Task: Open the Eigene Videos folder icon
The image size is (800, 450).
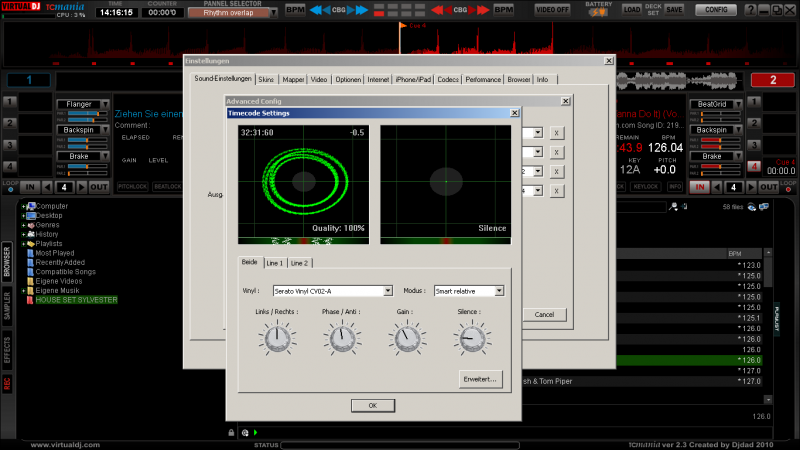Action: [31, 281]
